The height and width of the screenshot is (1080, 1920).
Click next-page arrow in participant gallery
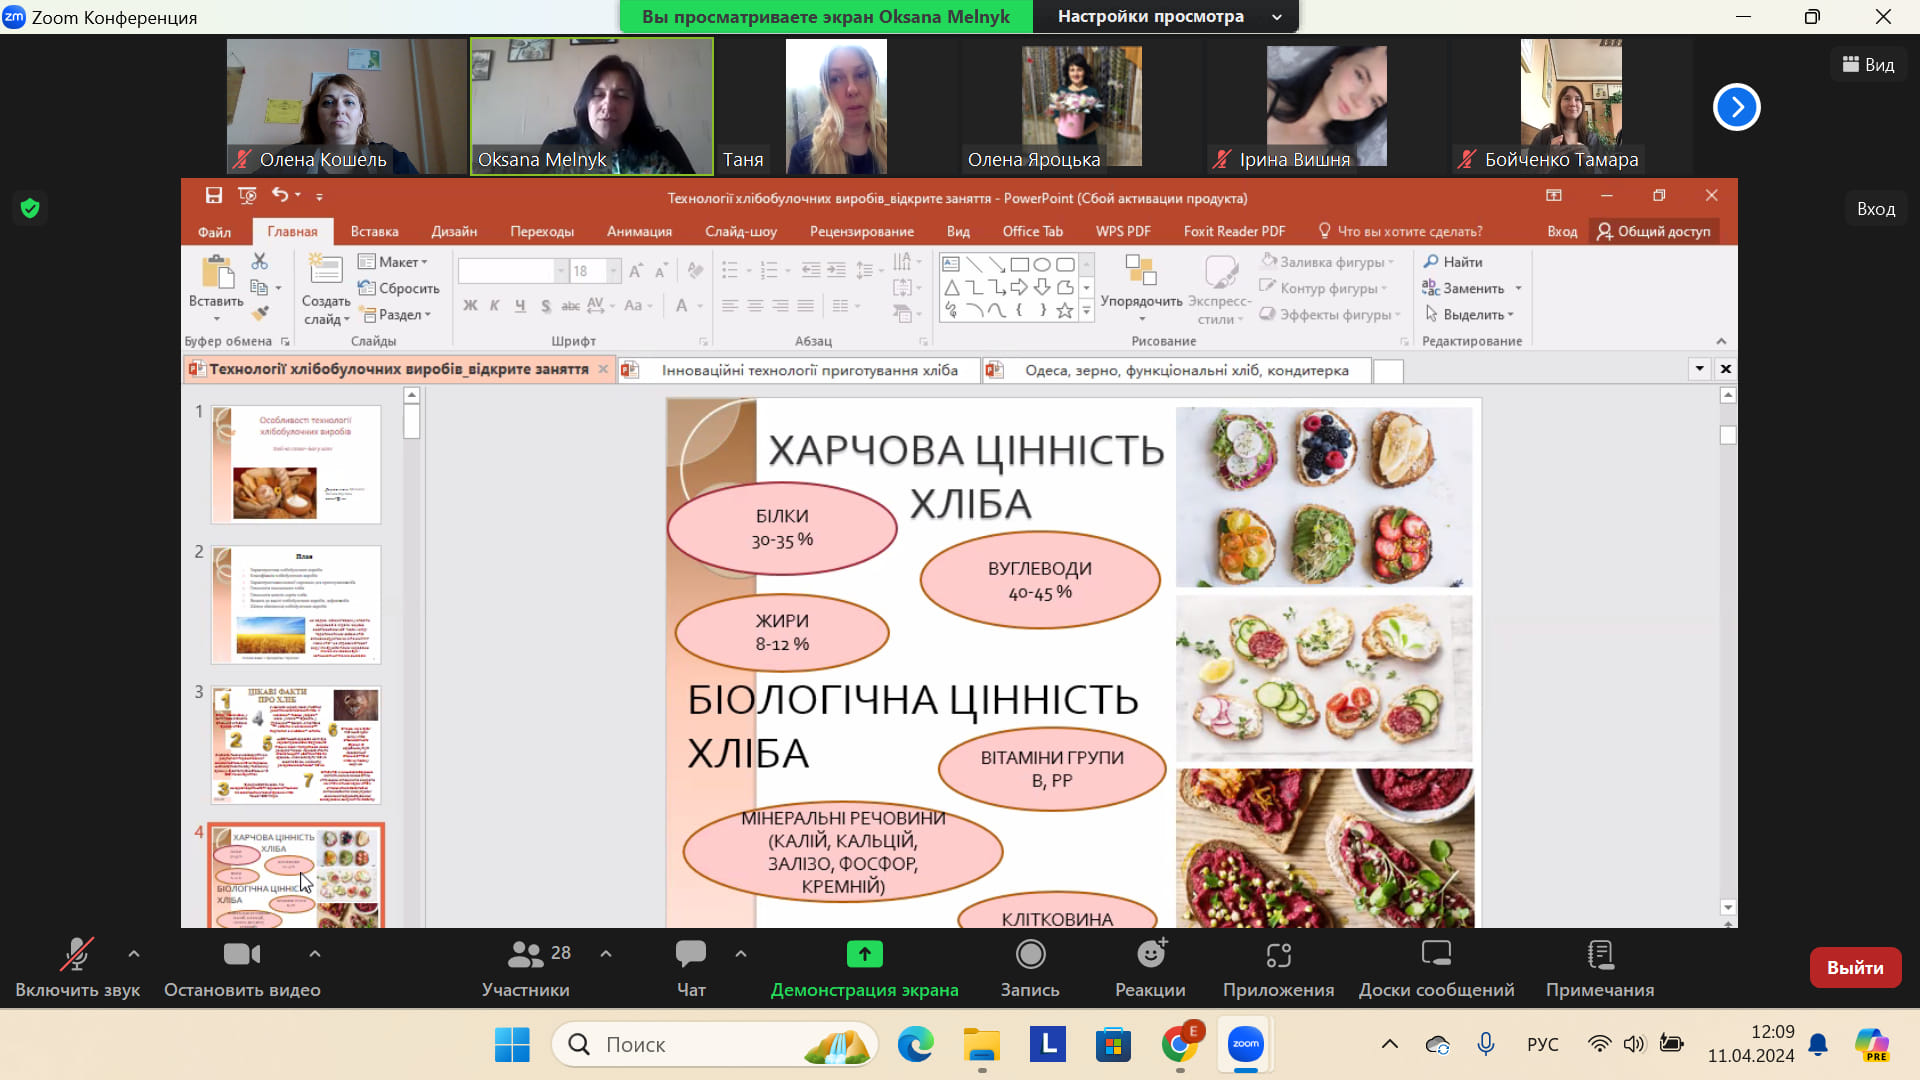click(1736, 107)
